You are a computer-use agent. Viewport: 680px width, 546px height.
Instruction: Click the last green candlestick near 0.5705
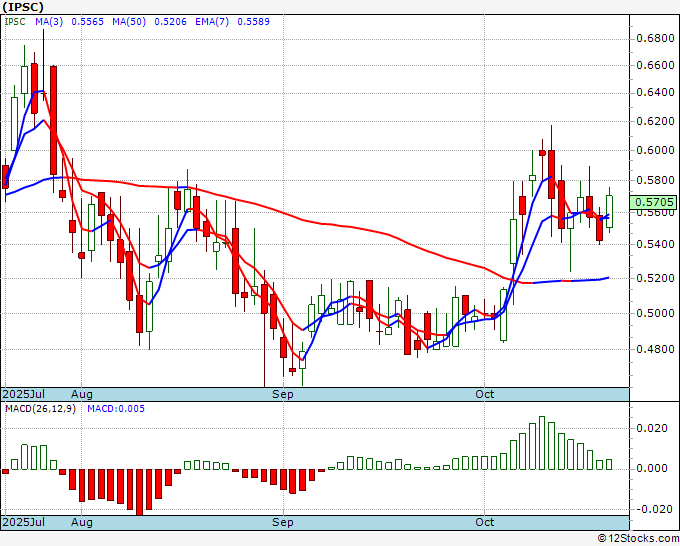click(609, 212)
